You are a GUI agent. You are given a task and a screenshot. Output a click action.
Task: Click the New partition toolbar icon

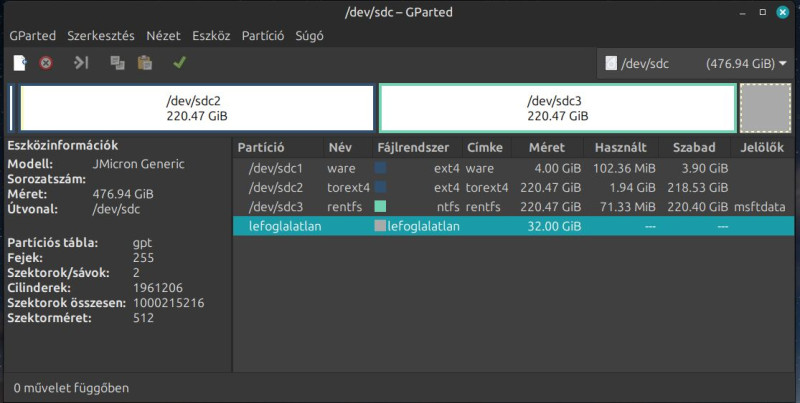point(20,63)
